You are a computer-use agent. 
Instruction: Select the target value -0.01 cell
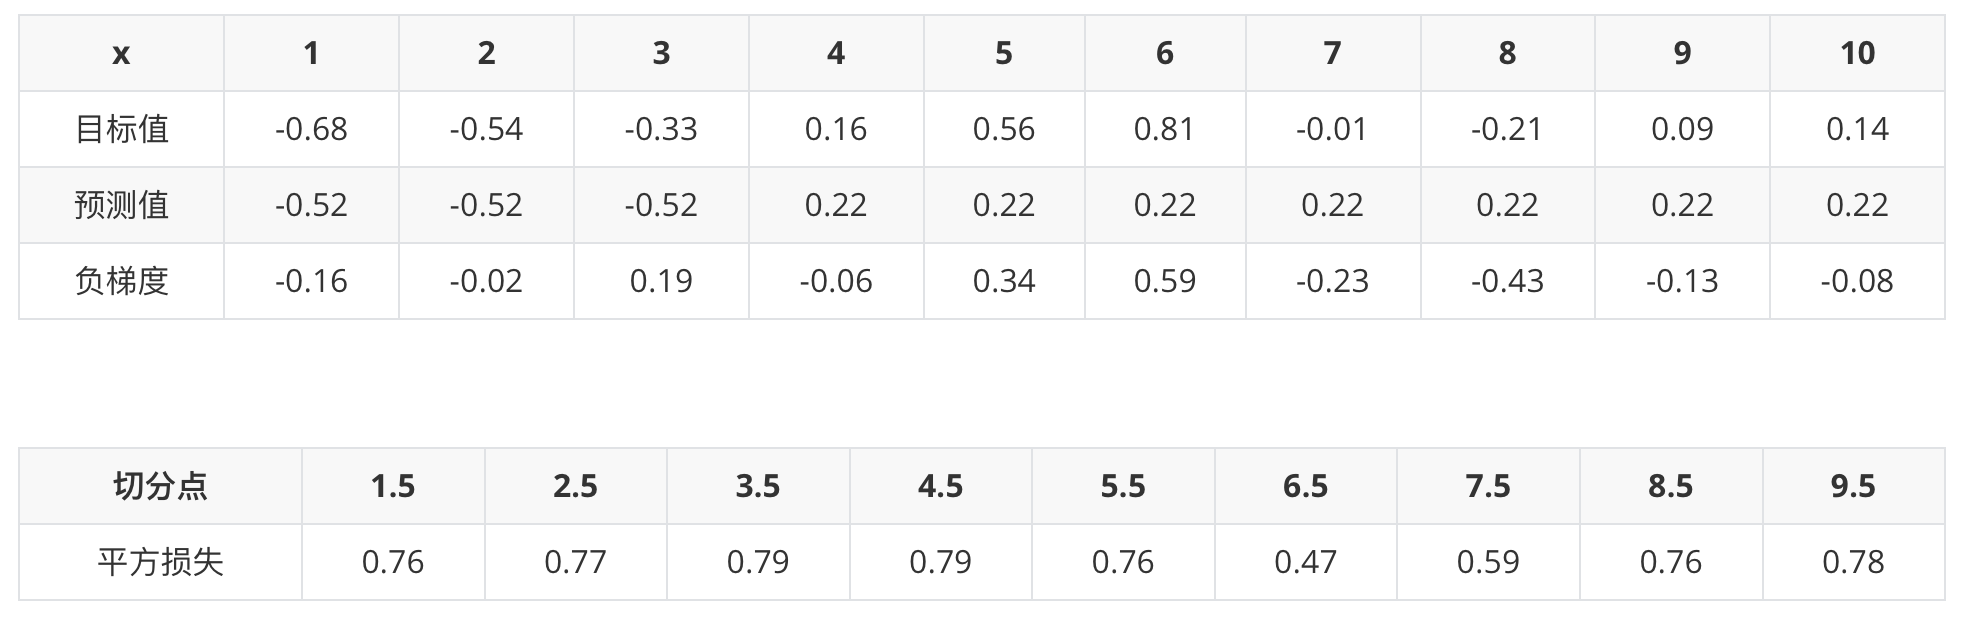[1332, 129]
